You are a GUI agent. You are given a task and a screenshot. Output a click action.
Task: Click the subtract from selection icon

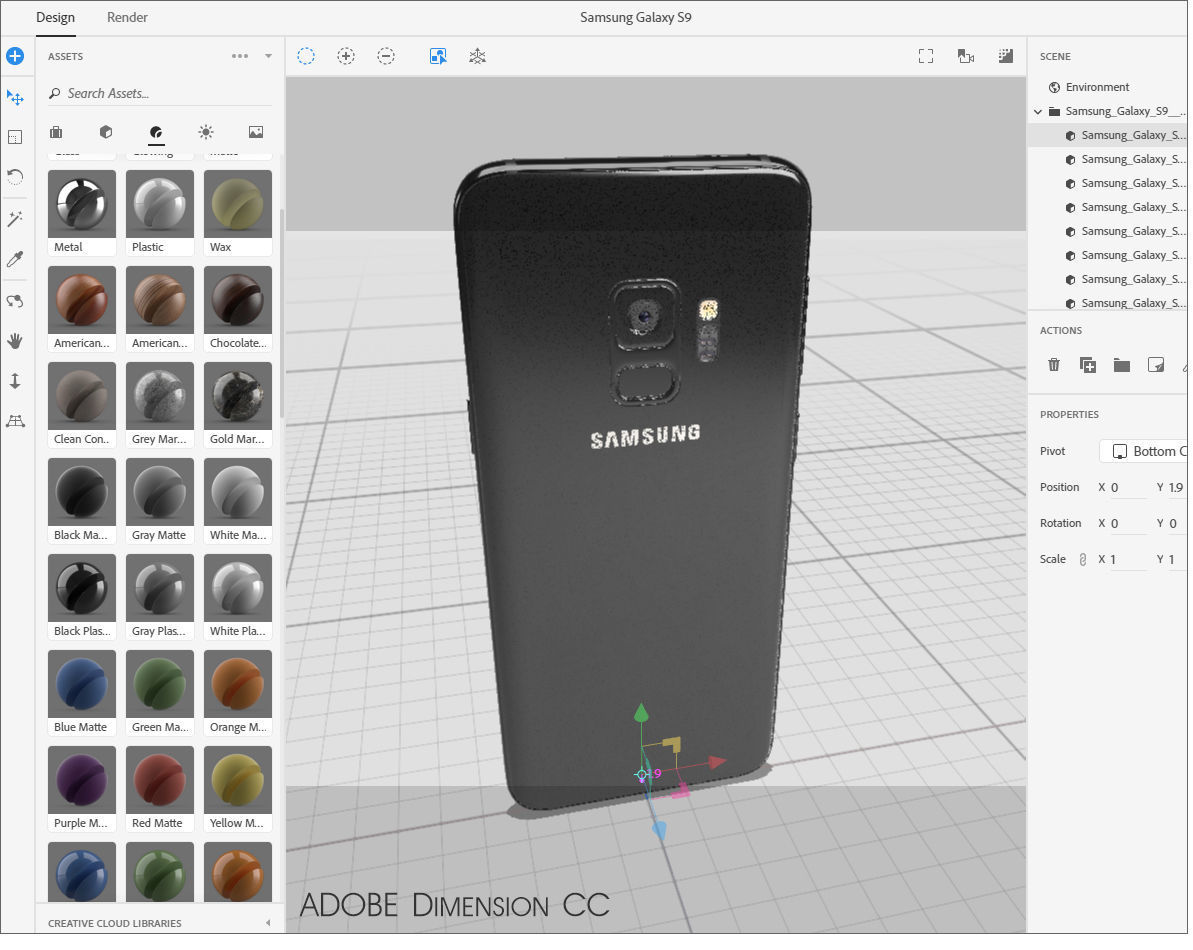click(x=386, y=56)
